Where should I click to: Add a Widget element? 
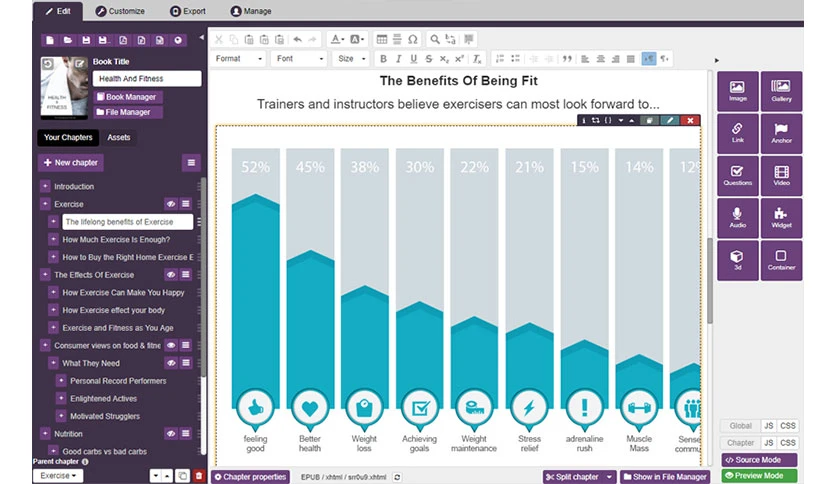781,217
